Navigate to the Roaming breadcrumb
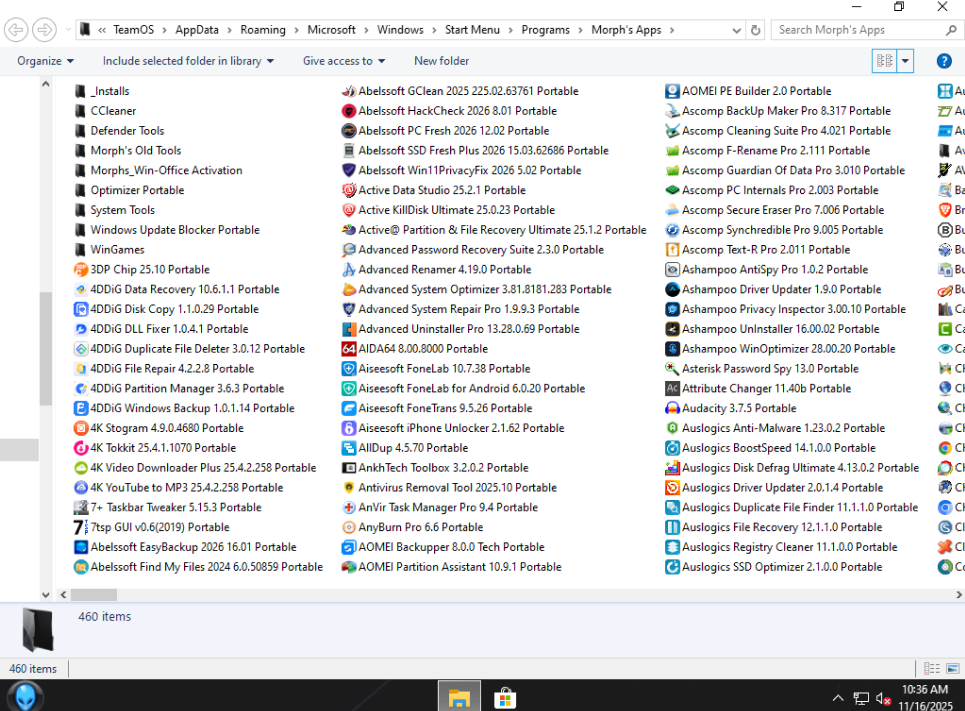Screen dimensions: 965x711 point(263,30)
